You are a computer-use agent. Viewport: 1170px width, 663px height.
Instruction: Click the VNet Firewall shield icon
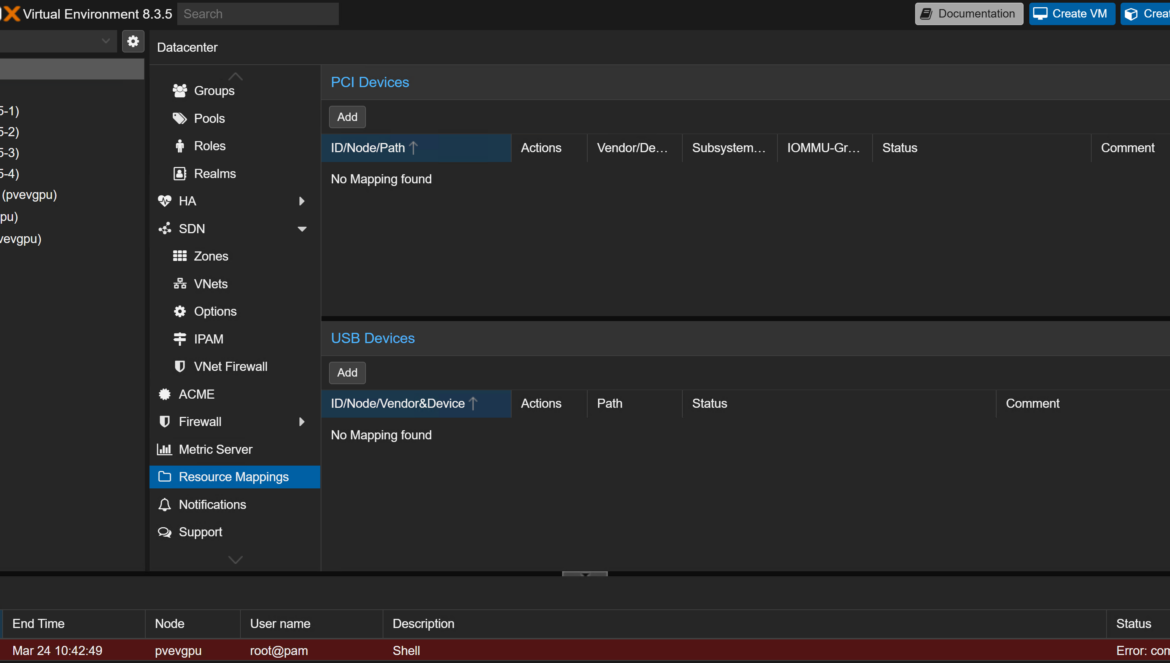pos(180,367)
